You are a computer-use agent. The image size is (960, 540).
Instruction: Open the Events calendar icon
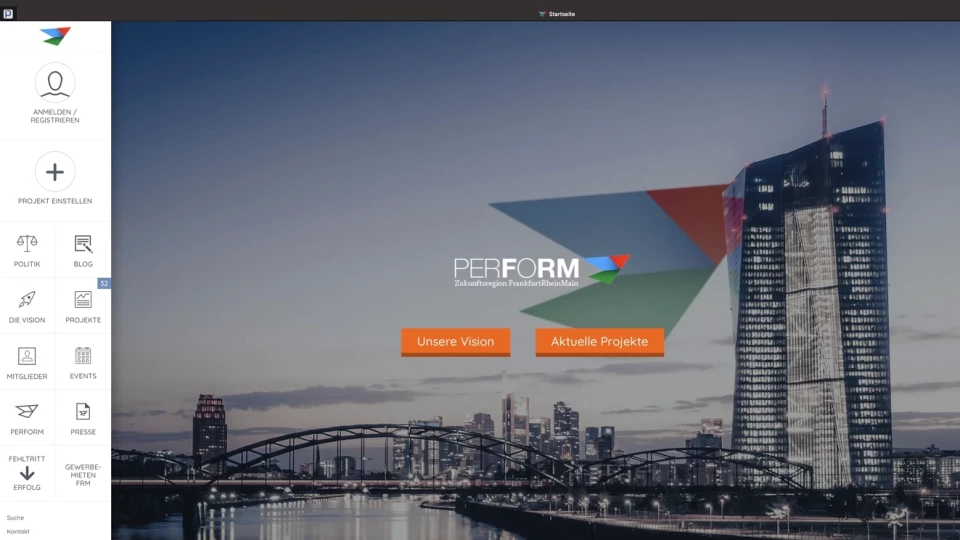point(83,356)
